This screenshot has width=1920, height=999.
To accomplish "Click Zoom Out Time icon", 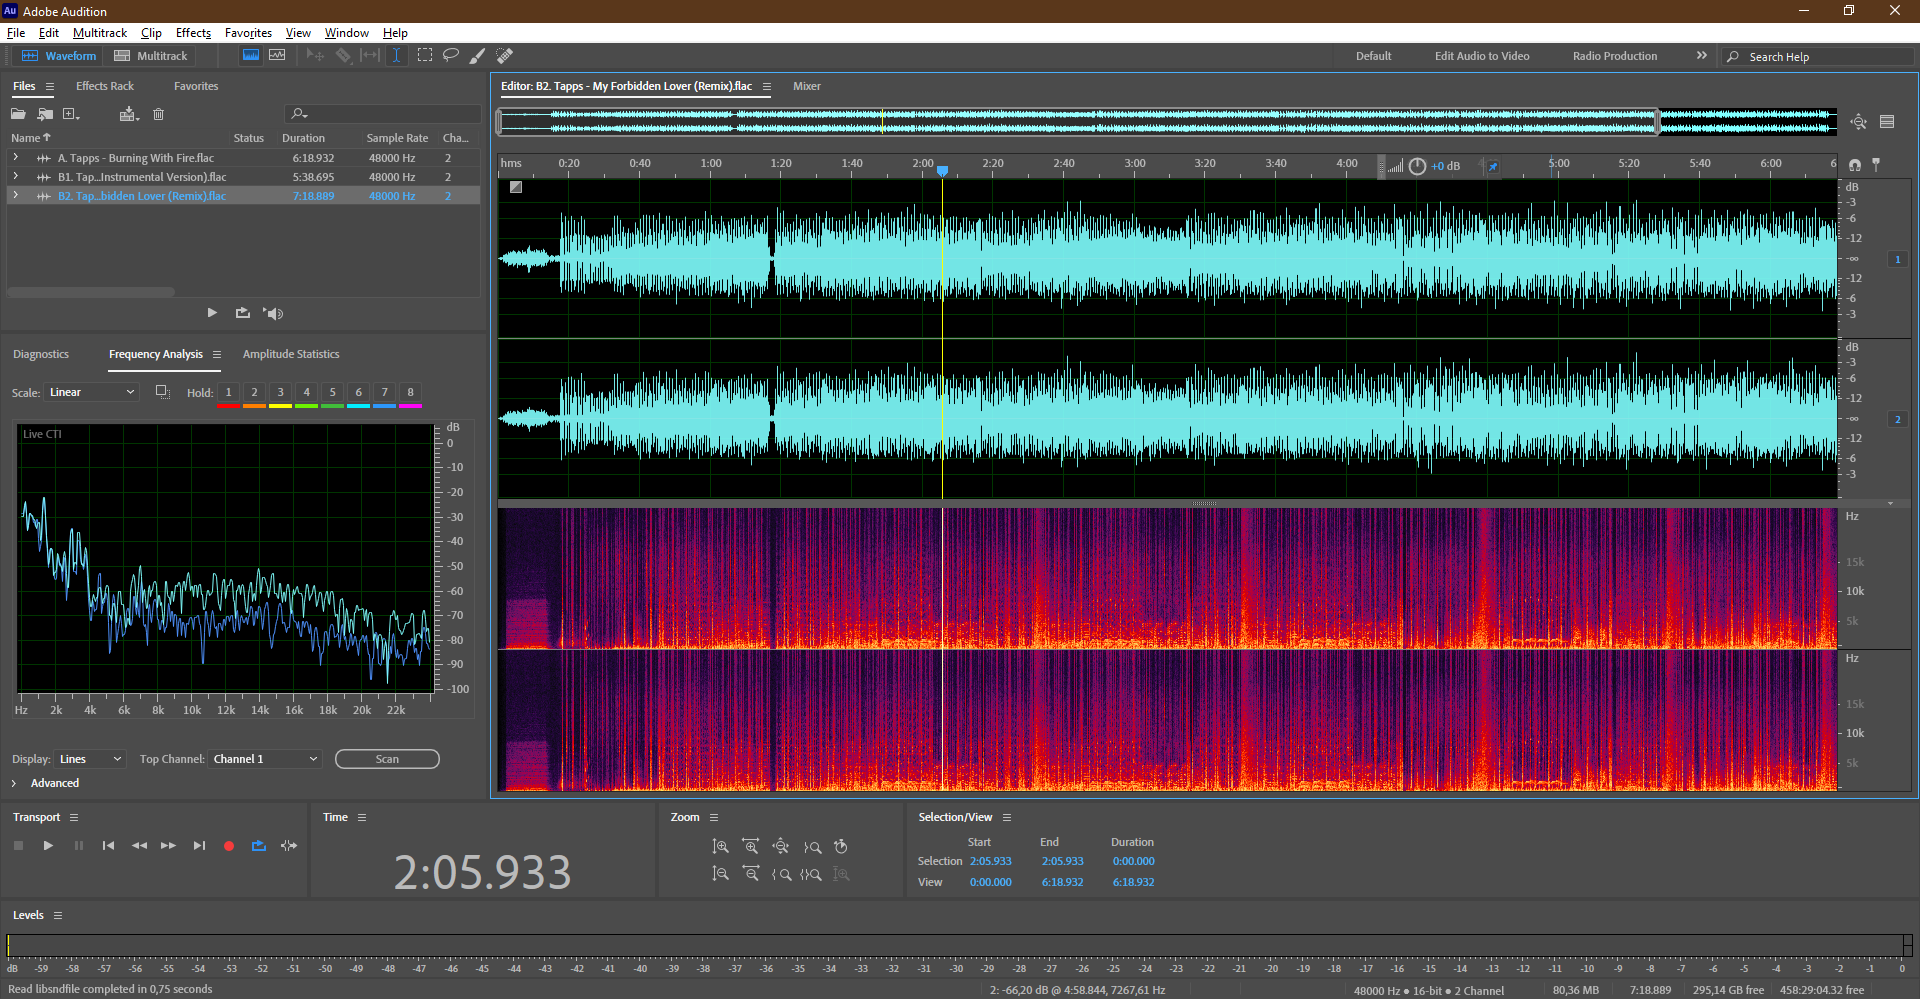I will pyautogui.click(x=751, y=874).
